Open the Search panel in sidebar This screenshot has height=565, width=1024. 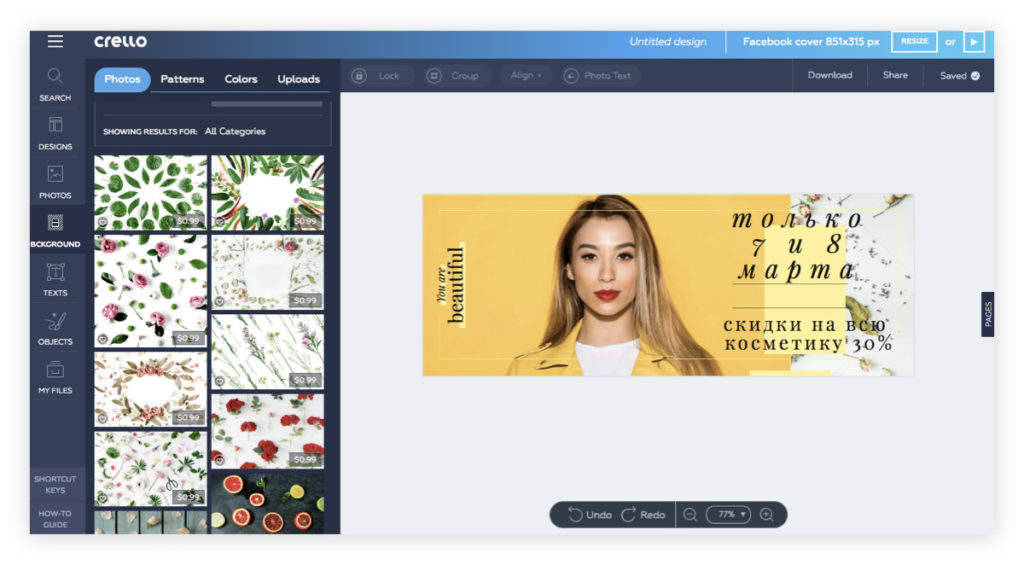55,83
